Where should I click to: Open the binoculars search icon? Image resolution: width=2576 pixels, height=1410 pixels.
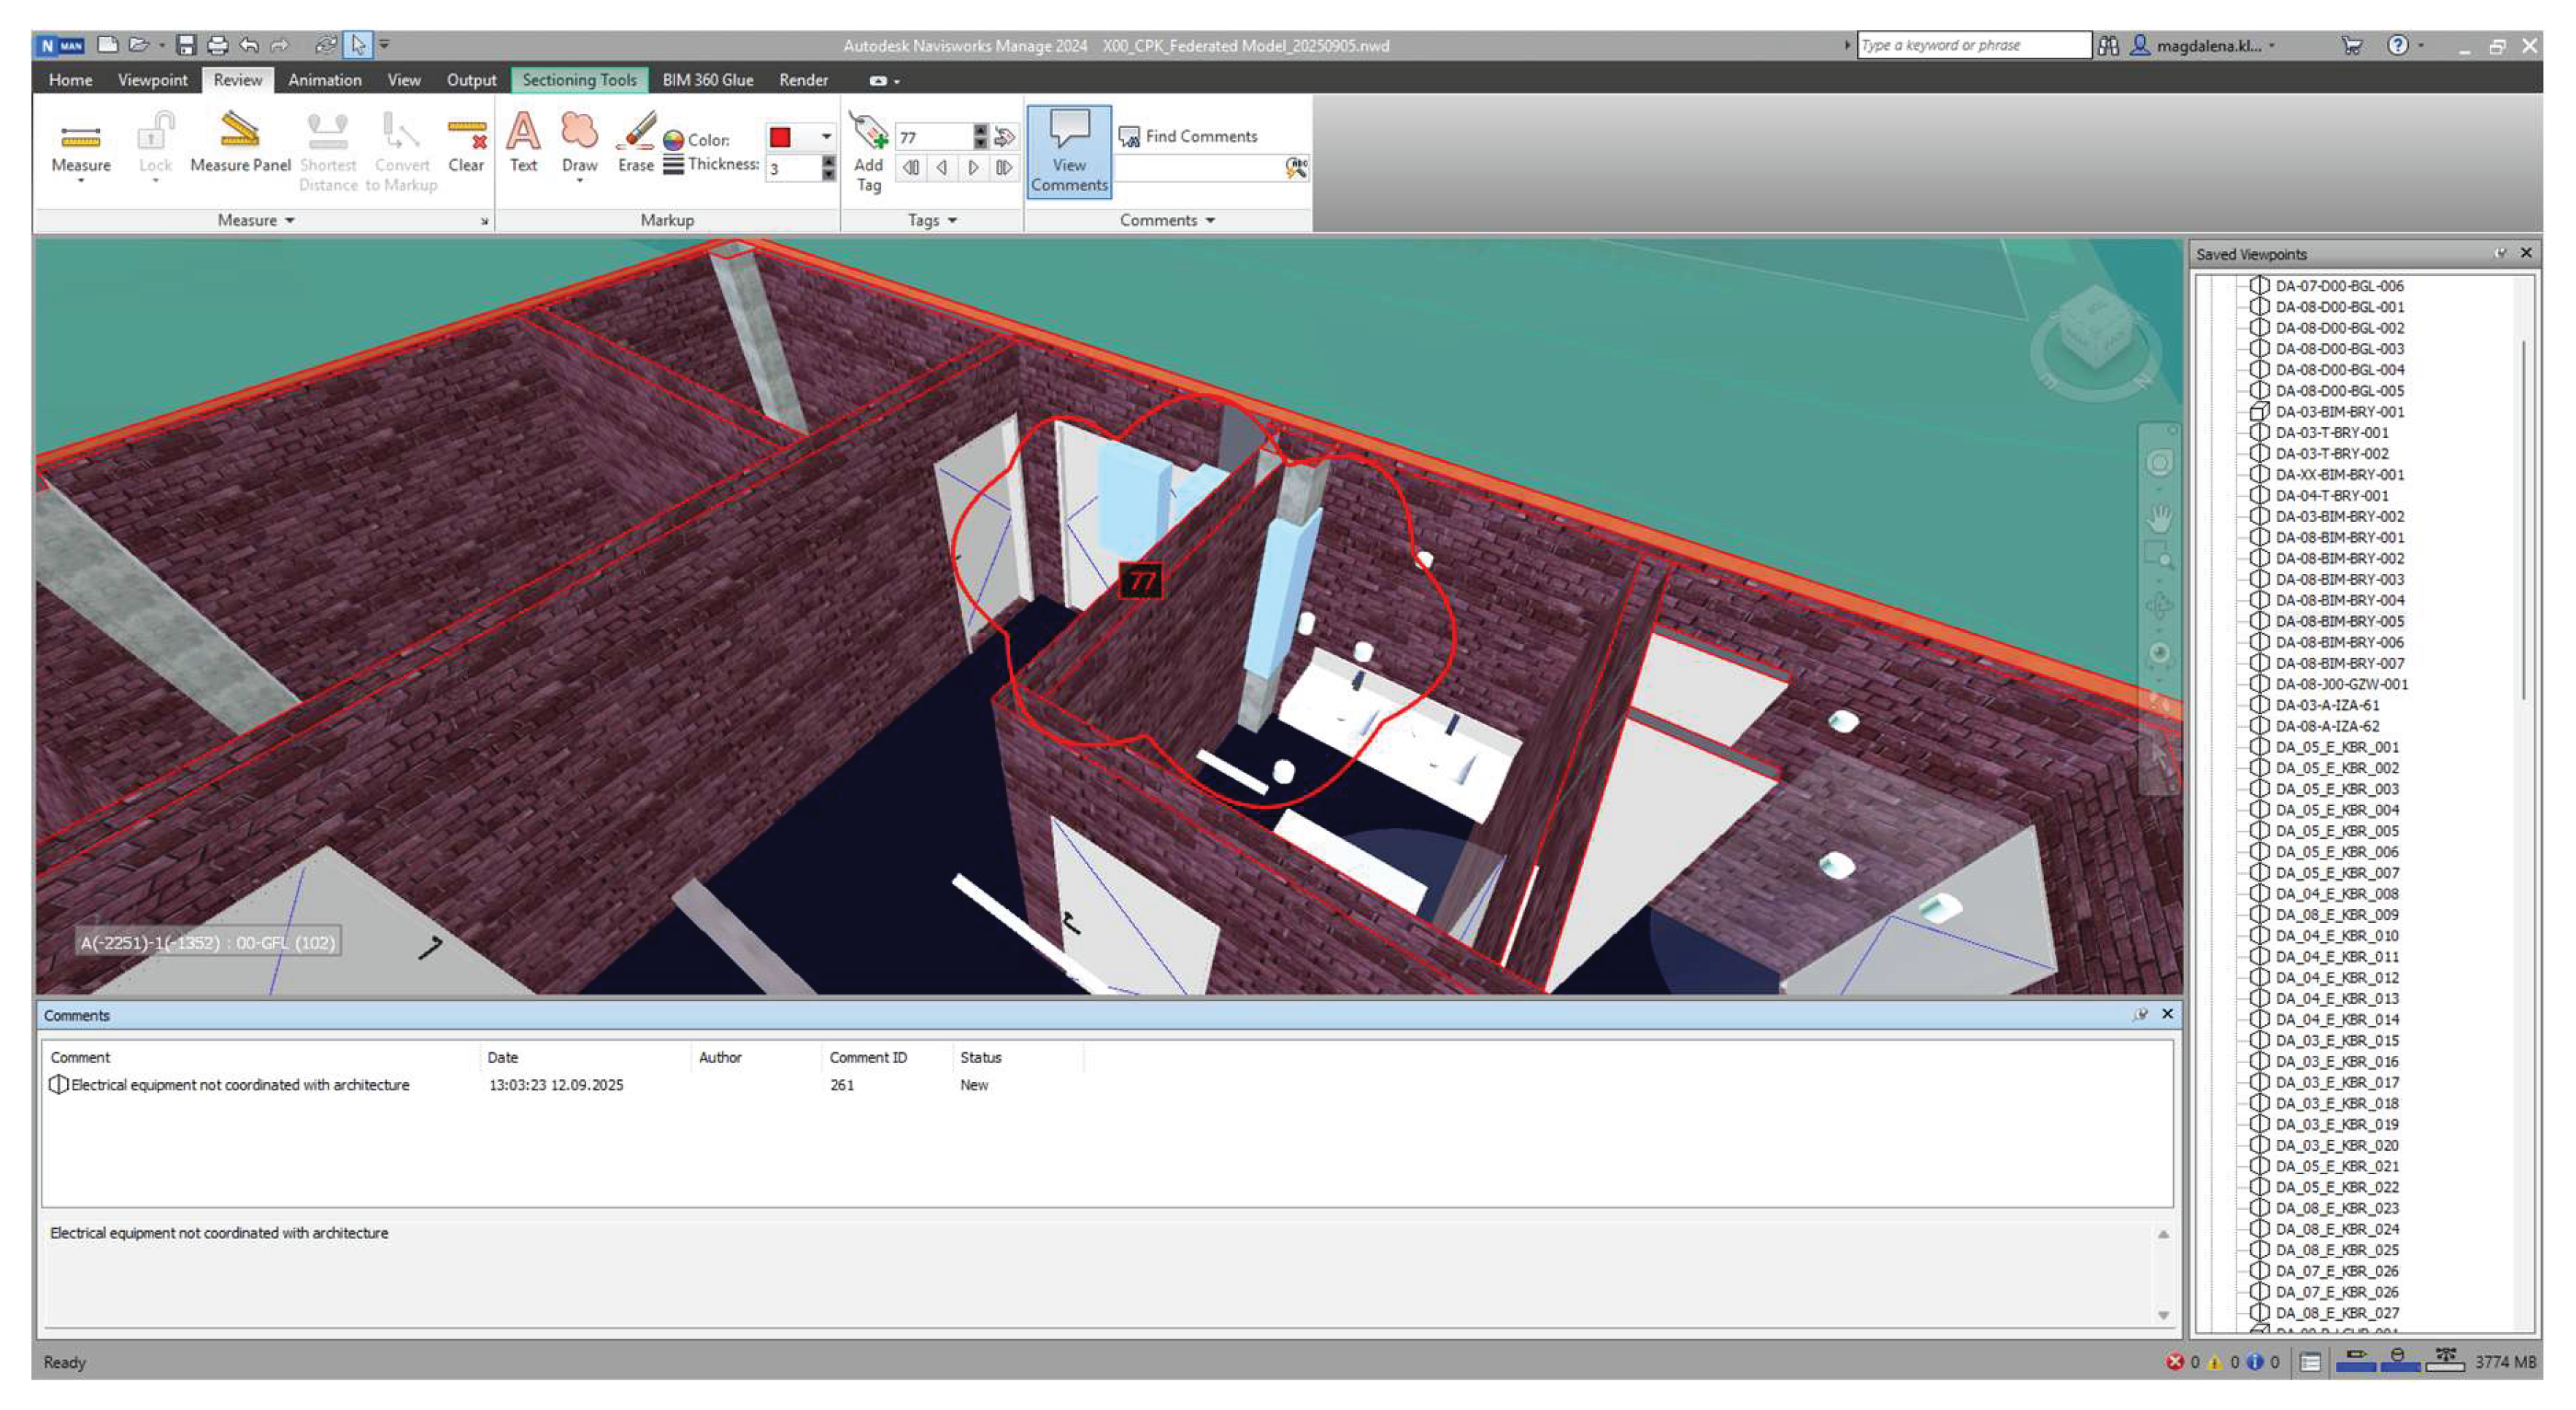[2108, 45]
